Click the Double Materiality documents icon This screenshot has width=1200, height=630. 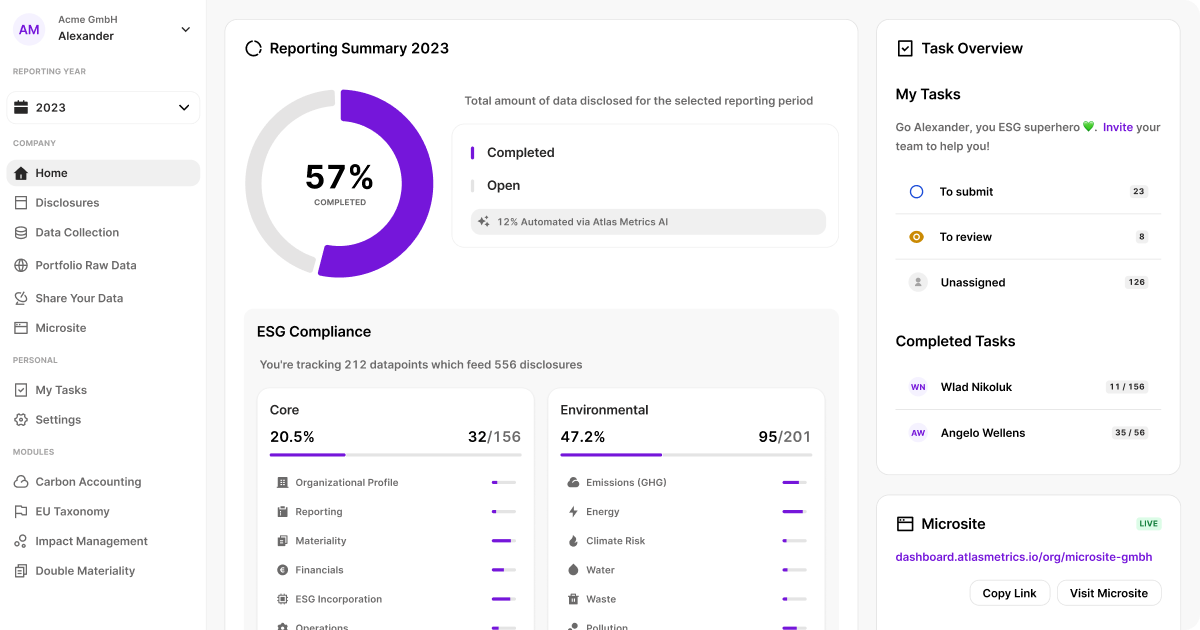point(21,572)
